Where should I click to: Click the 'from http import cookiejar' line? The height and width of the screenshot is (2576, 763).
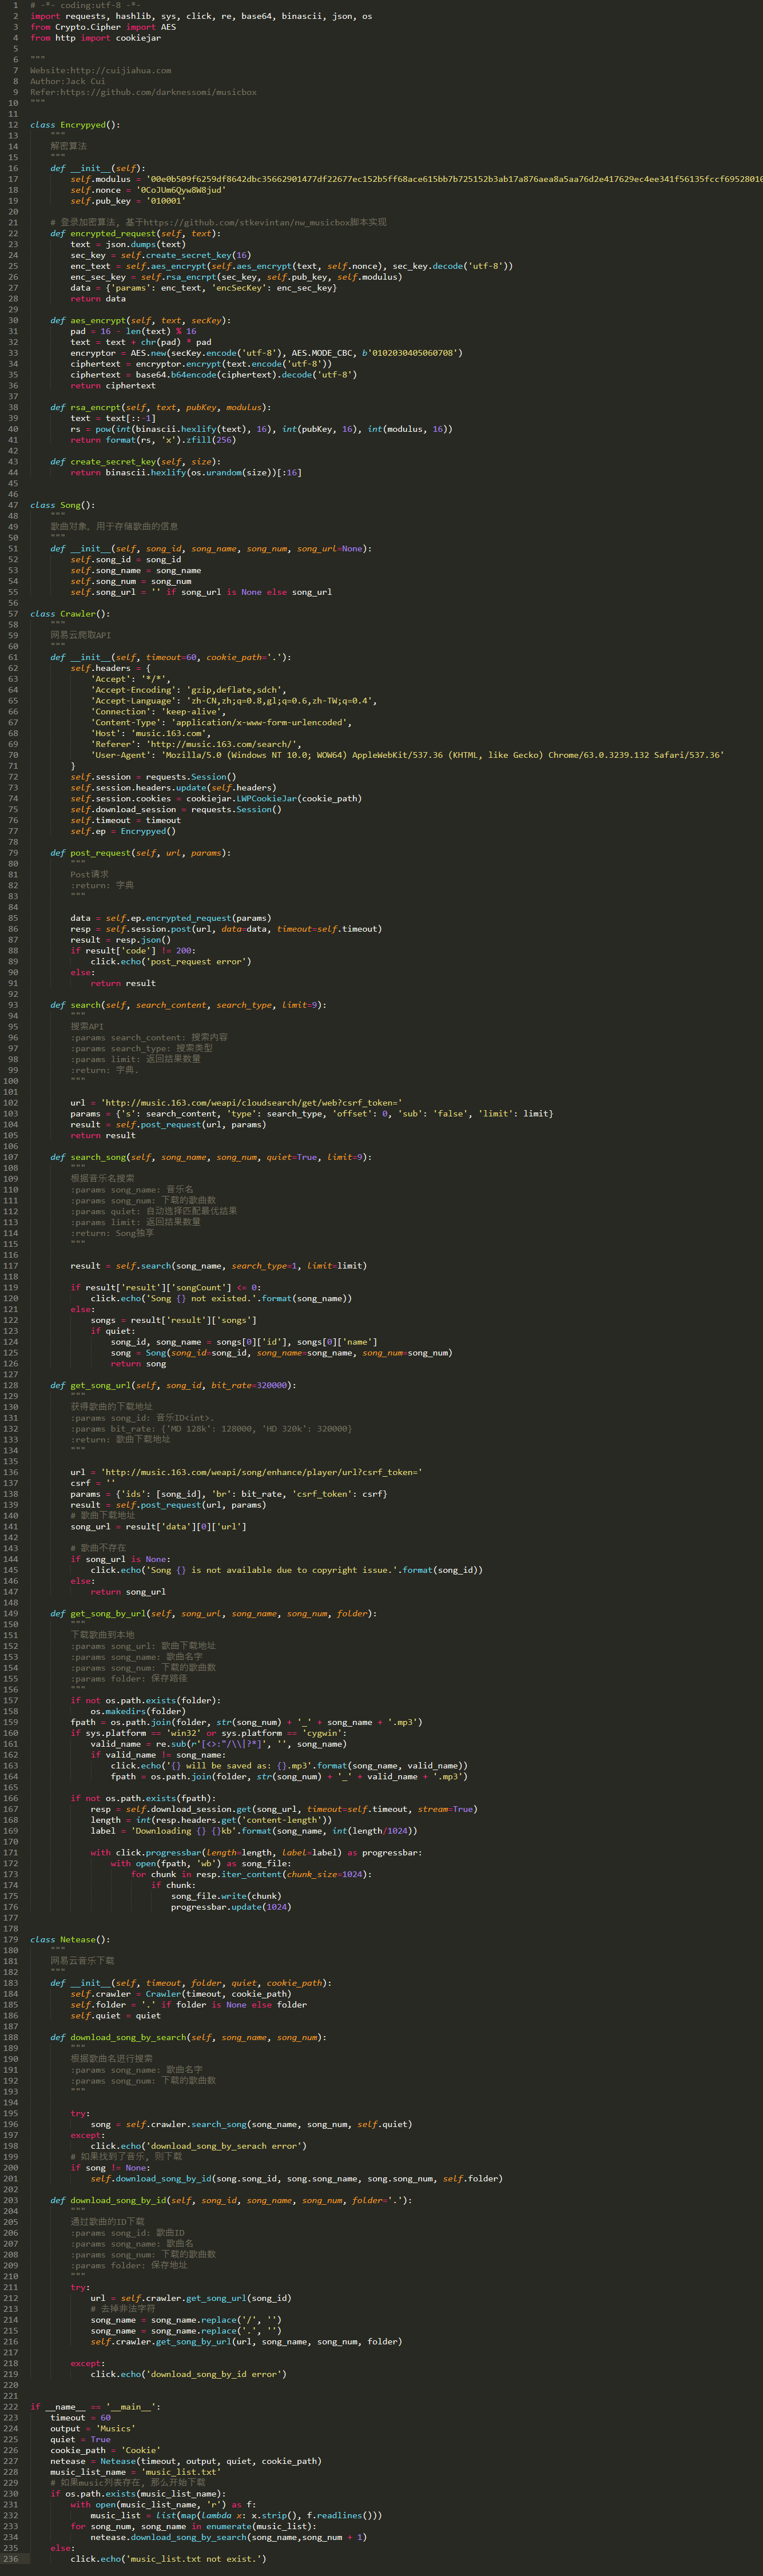pos(95,38)
